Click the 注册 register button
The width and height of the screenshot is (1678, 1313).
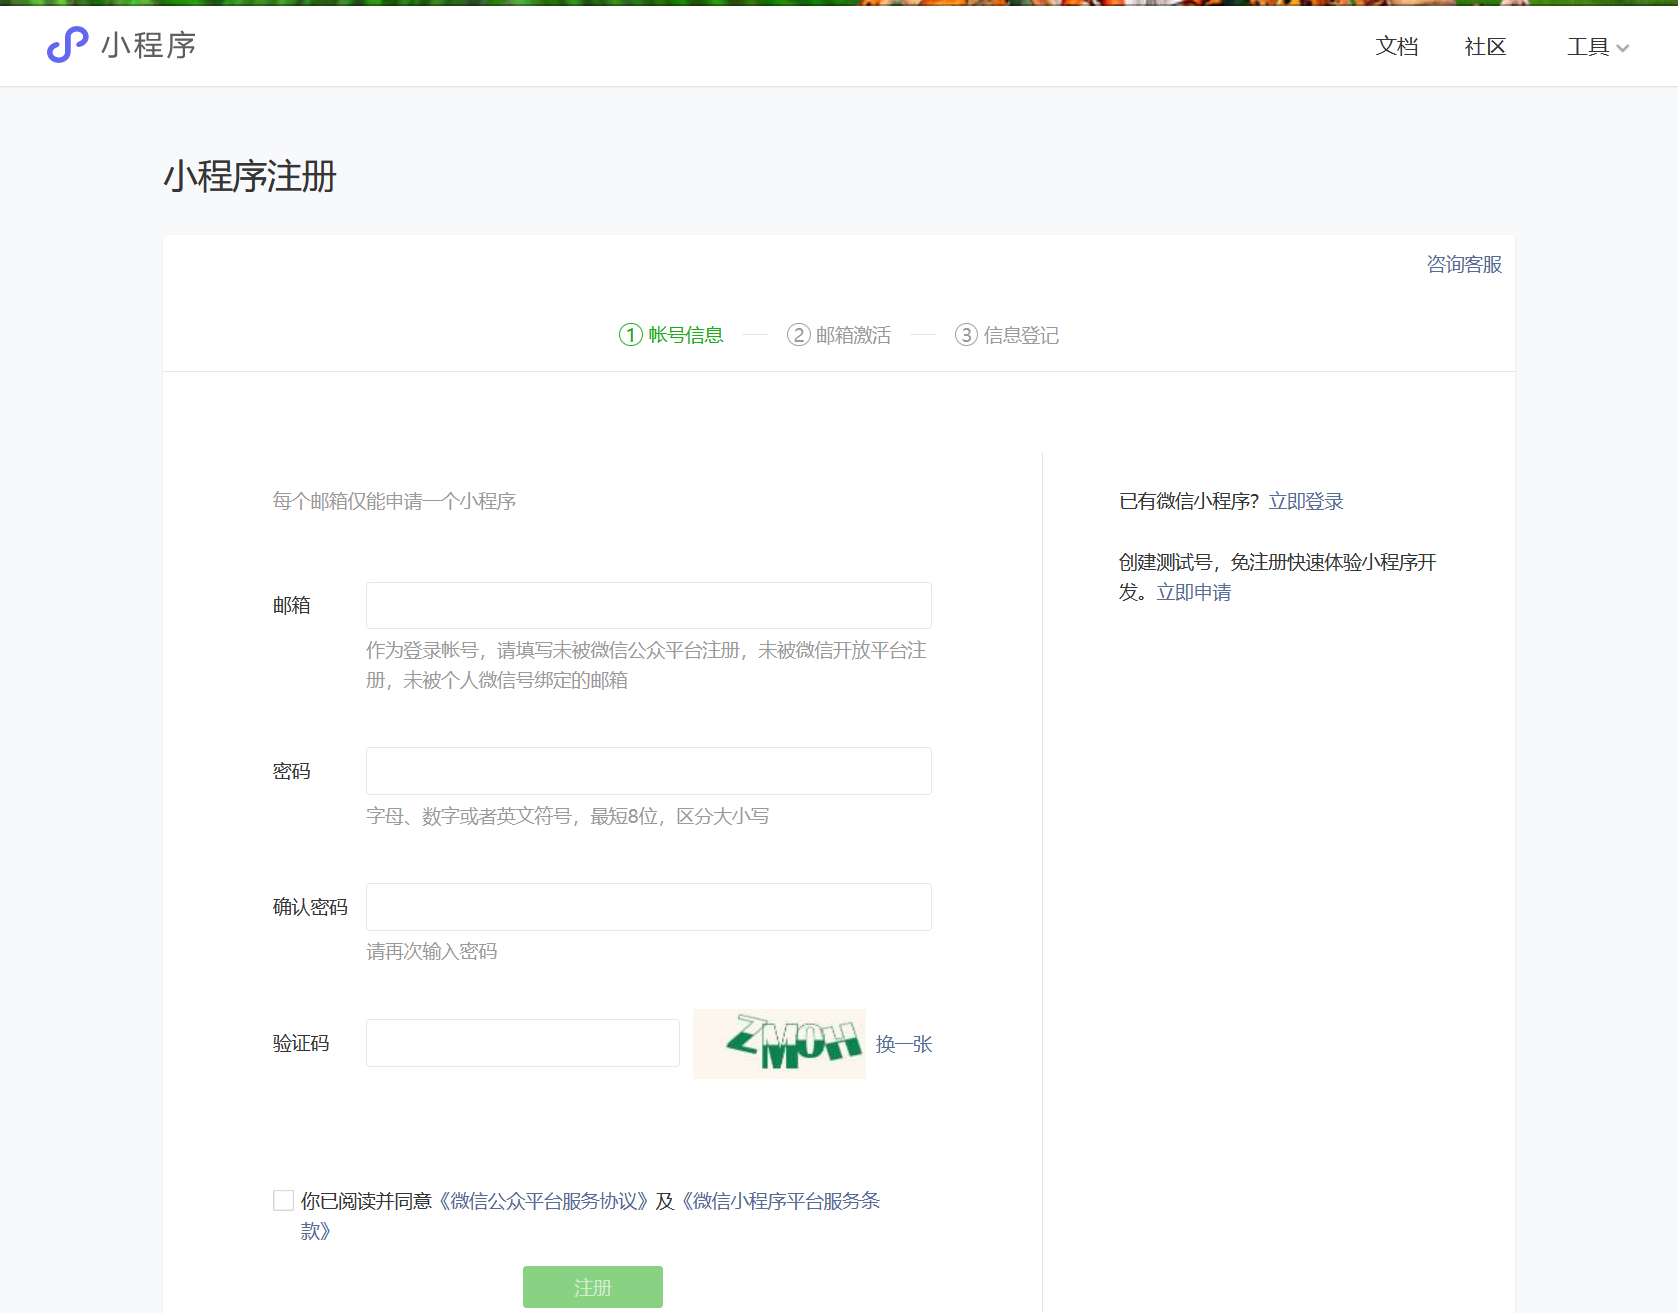pyautogui.click(x=592, y=1287)
